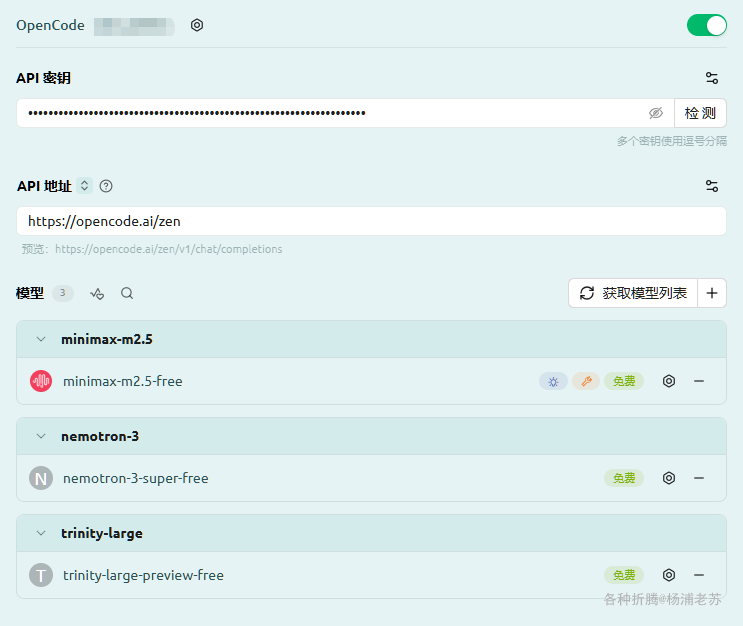The image size is (743, 626).
Task: Click the 模型 section label
Action: (x=30, y=293)
